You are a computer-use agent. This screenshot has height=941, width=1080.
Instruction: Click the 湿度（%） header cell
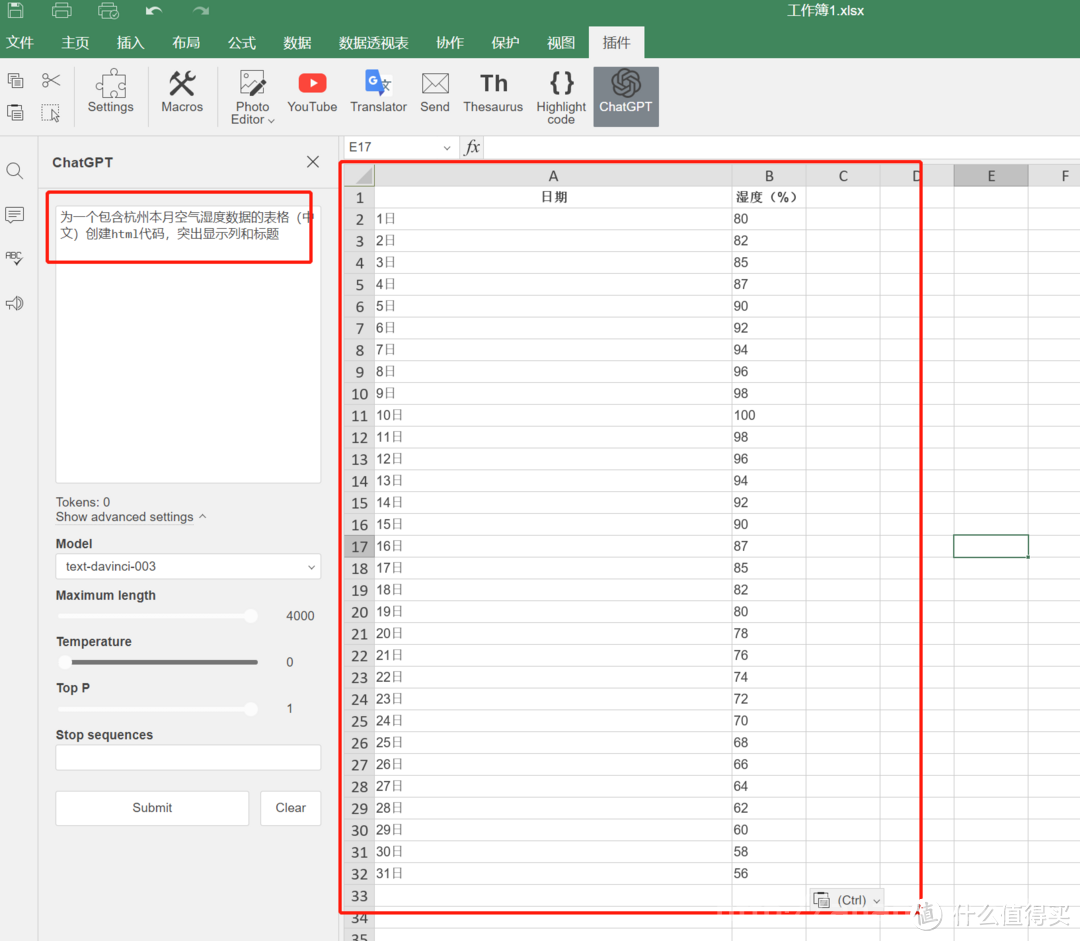coord(769,197)
